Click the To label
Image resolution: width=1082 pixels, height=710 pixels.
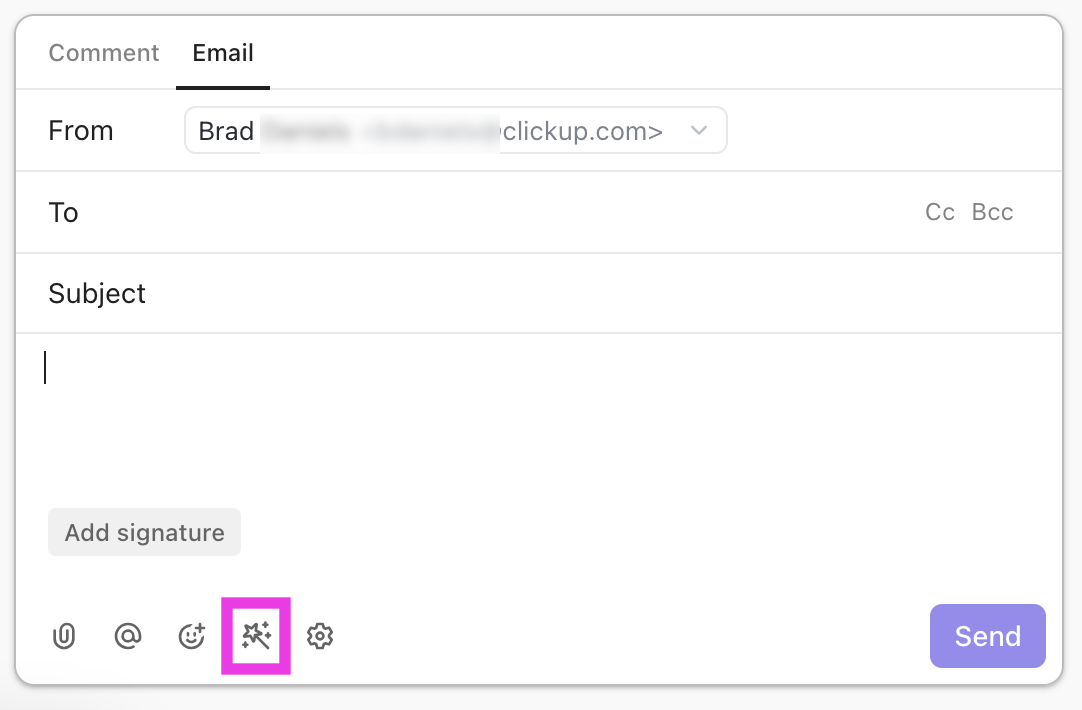click(x=63, y=212)
